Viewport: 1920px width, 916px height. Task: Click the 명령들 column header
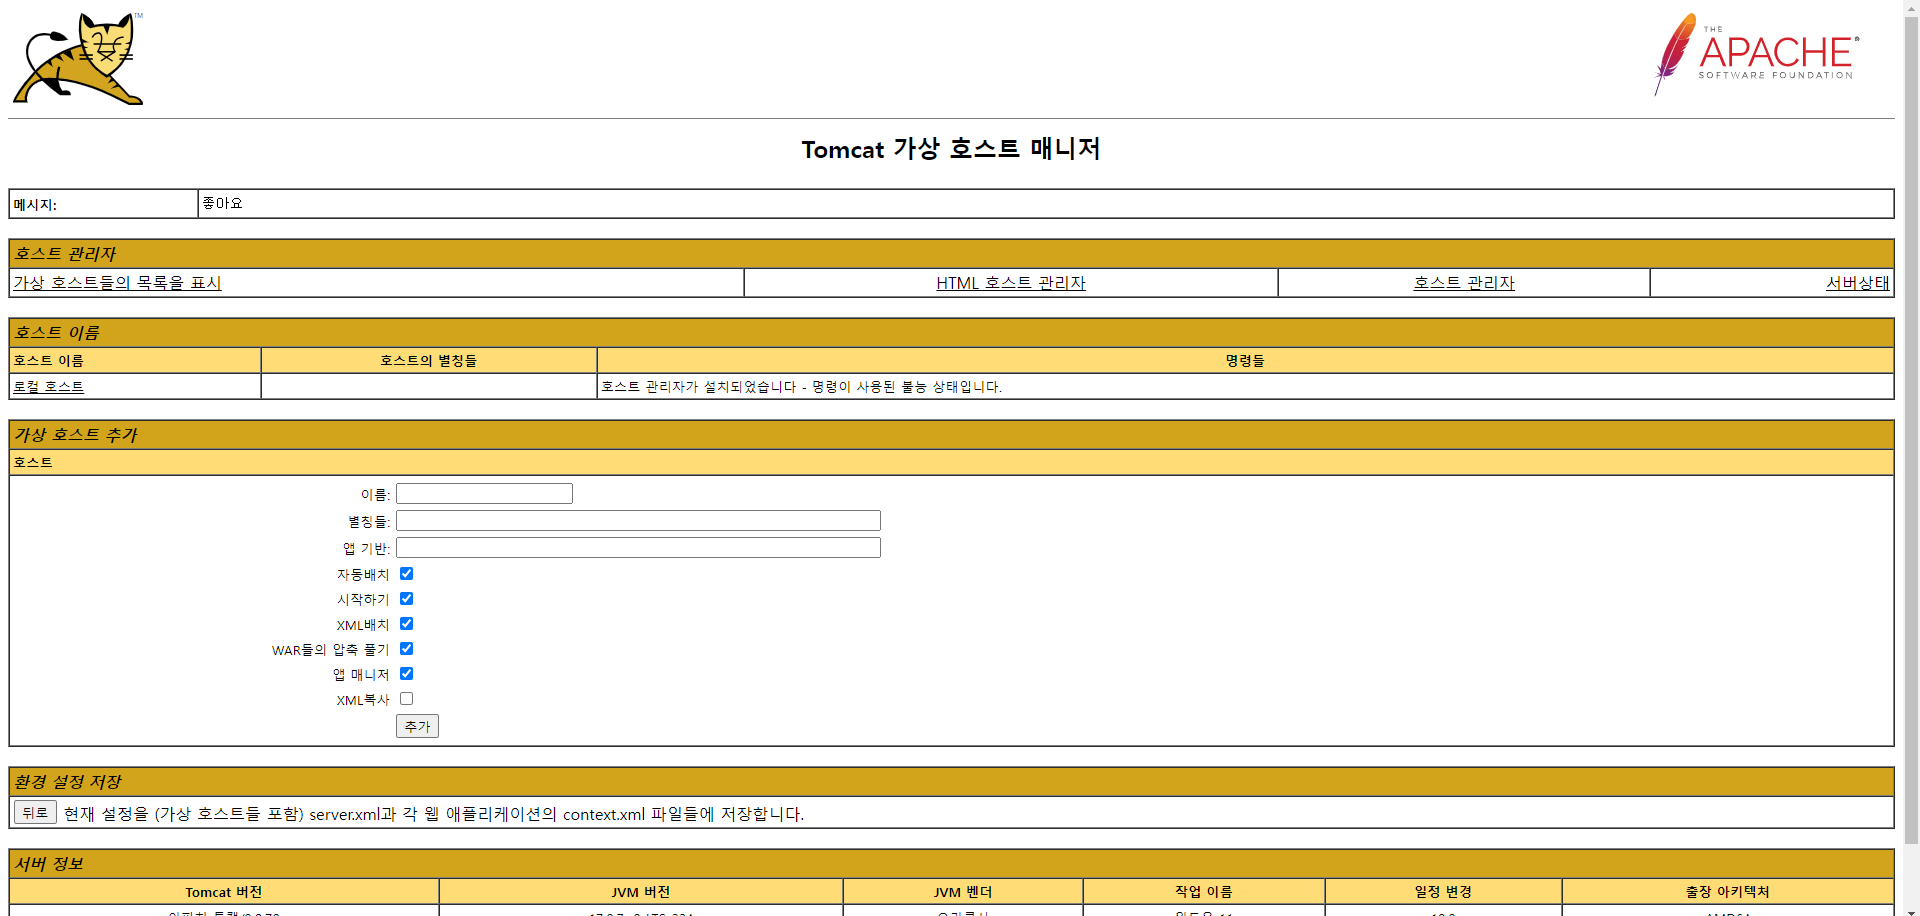coord(1245,361)
